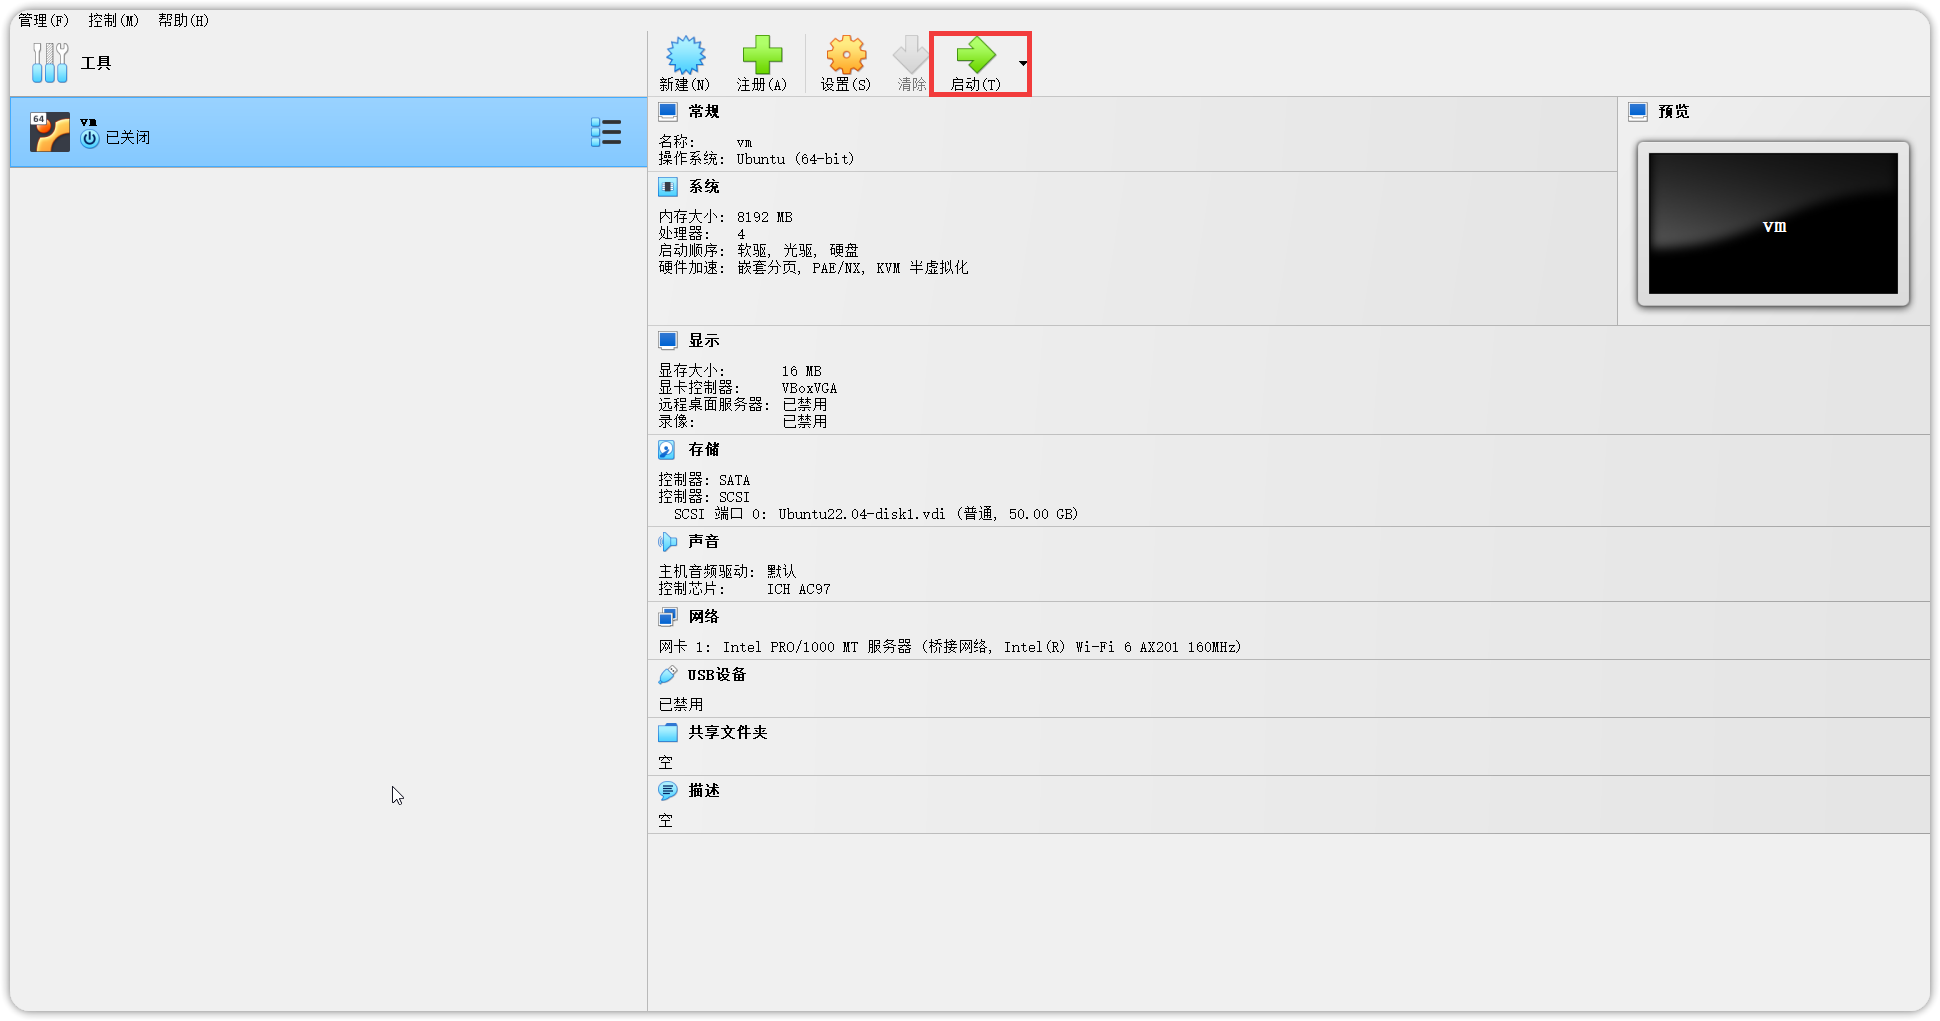Click the 工具 label in the left panel
Viewport: 1940px width, 1021px height.
96,63
